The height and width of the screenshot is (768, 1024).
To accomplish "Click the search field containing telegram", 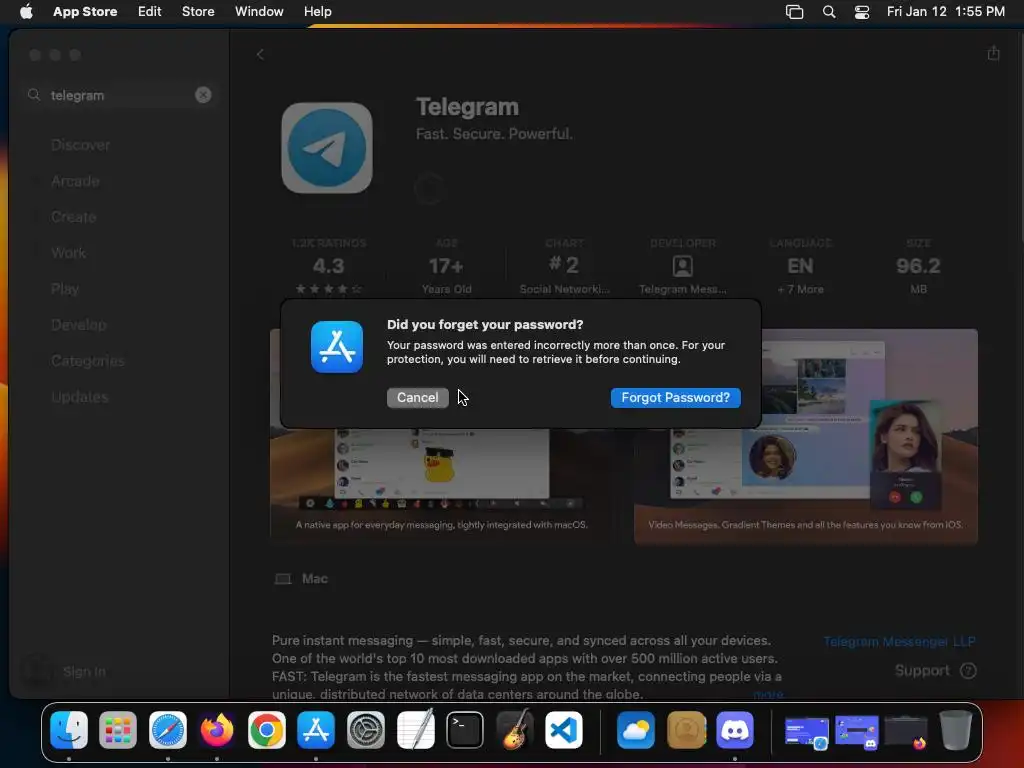I will point(121,95).
